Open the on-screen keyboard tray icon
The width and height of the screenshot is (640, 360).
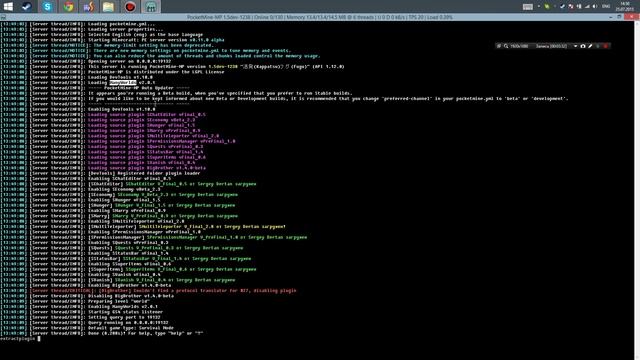point(528,7)
